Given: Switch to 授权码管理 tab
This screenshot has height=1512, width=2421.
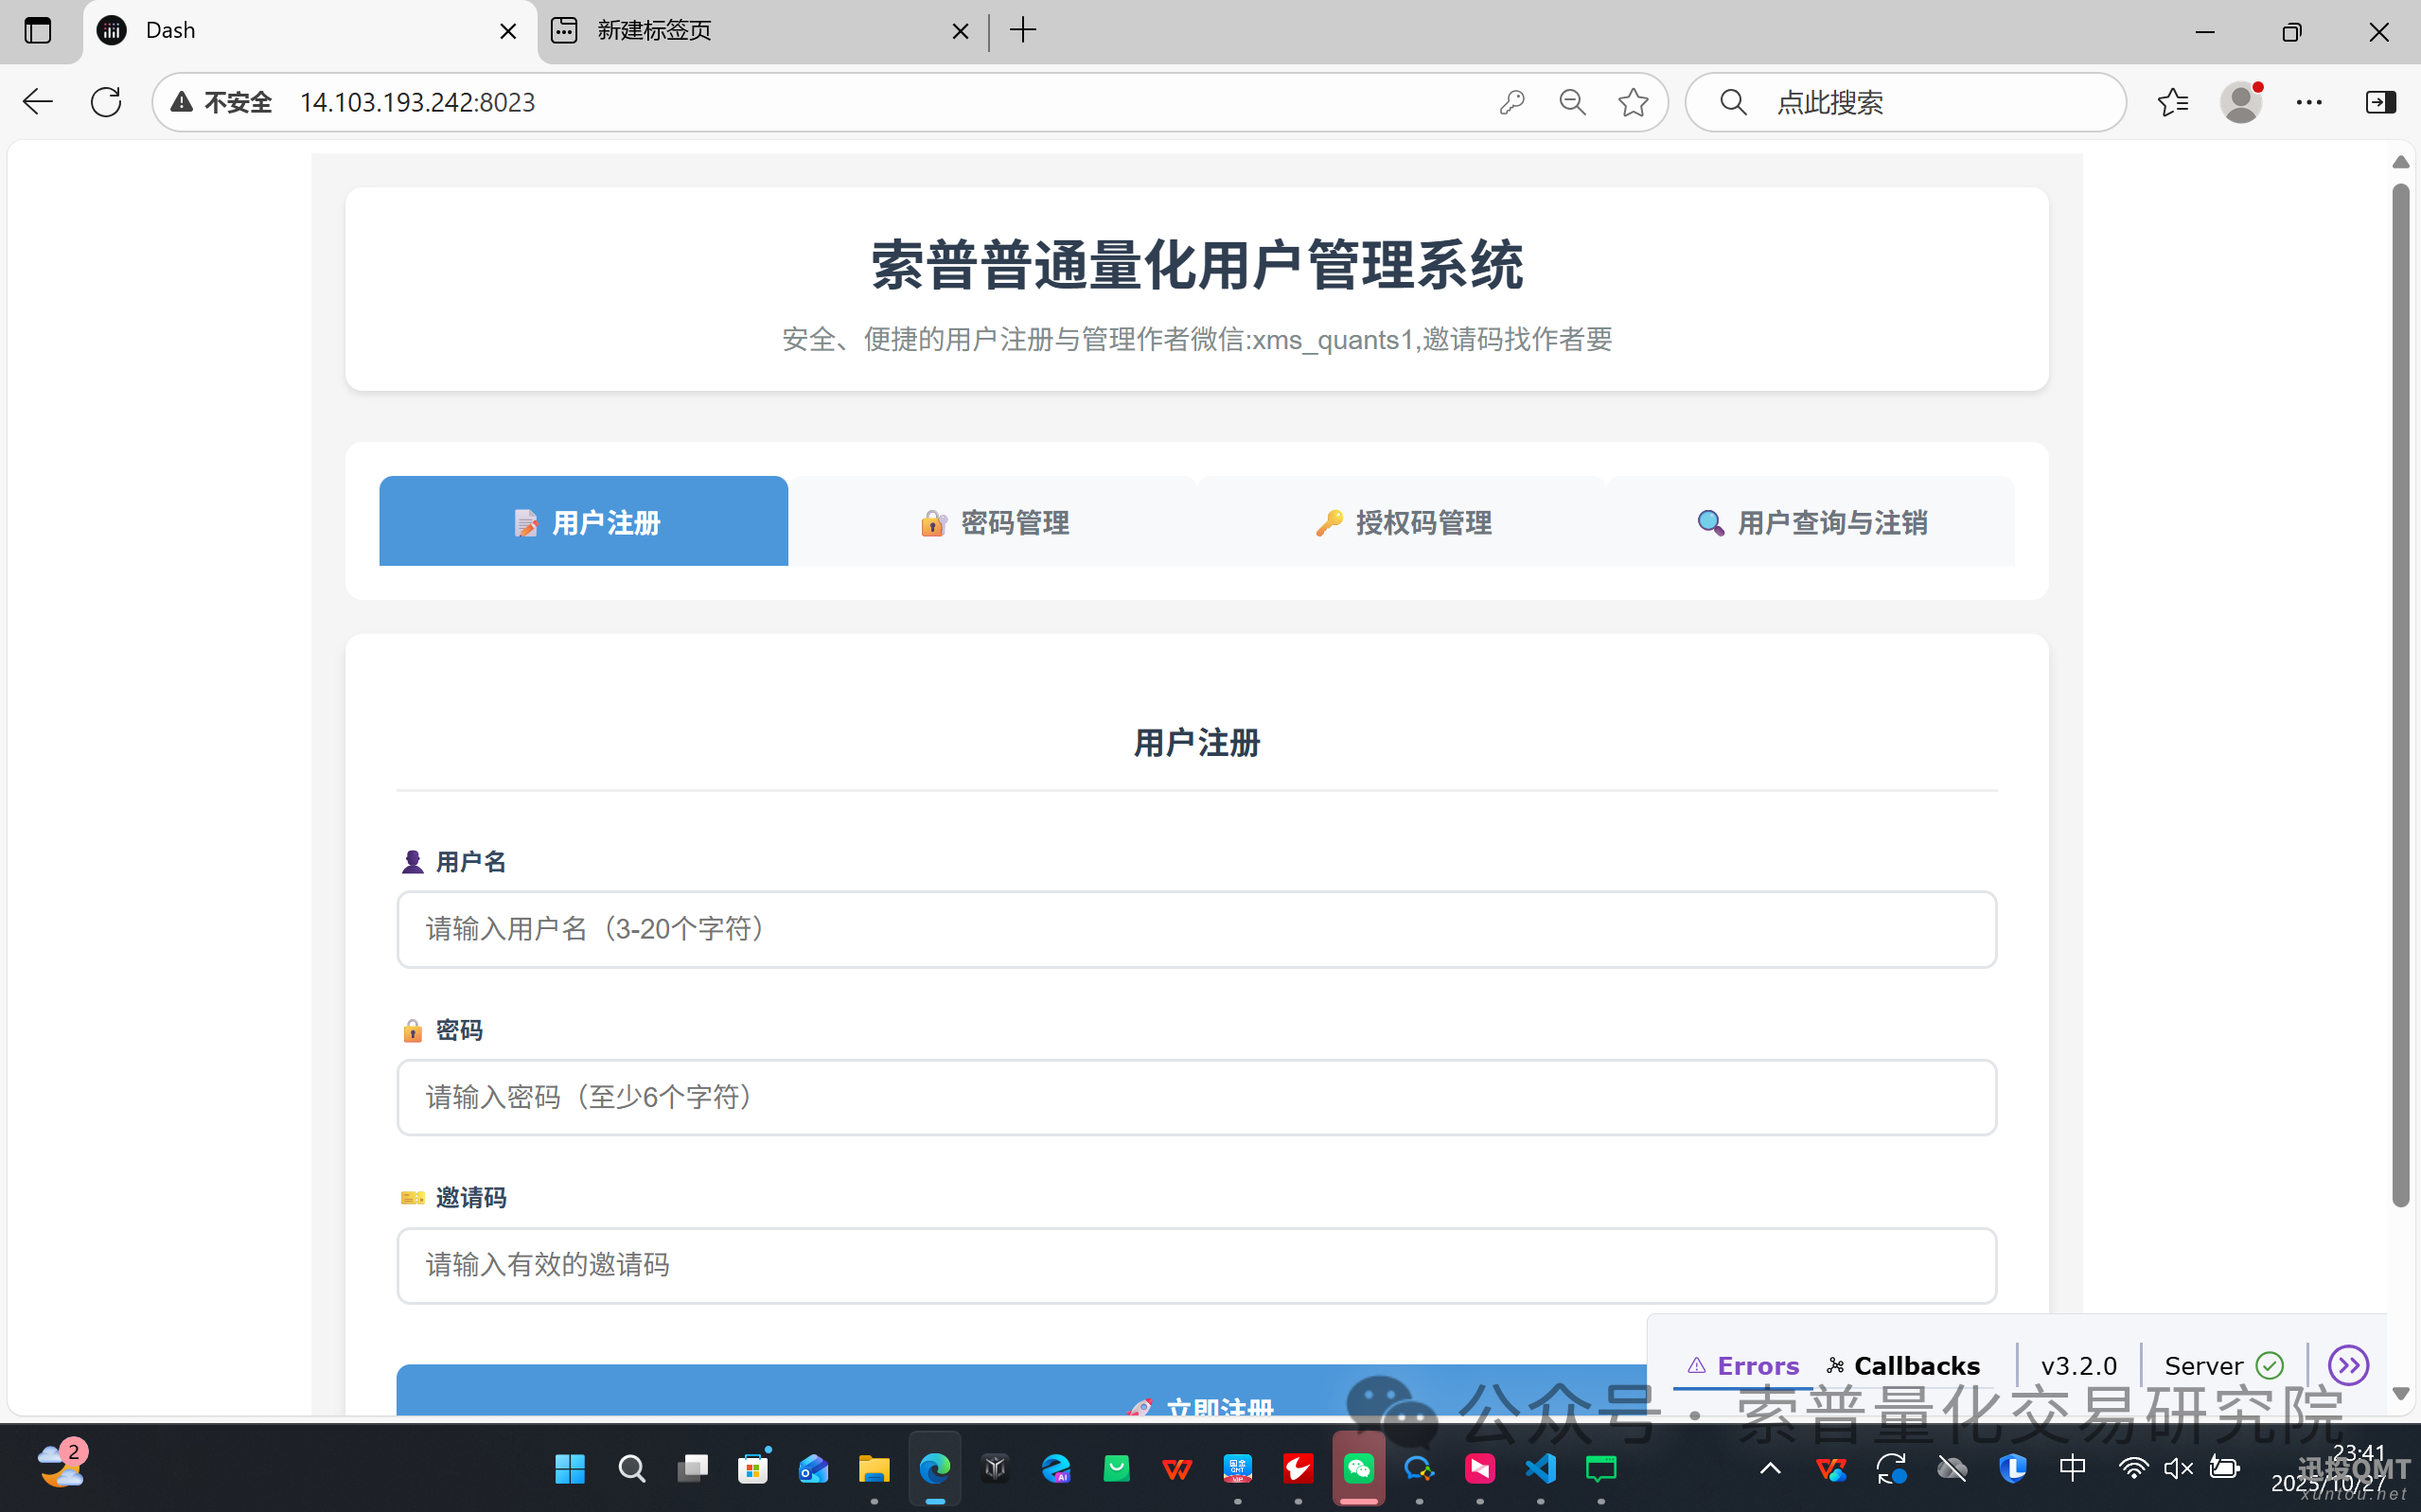Looking at the screenshot, I should [x=1402, y=522].
